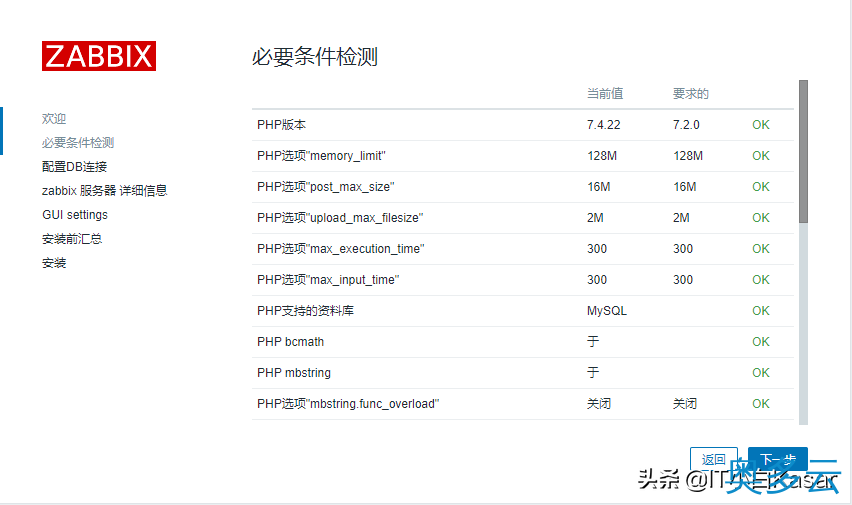Click the PHP bcmath row label
Image resolution: width=852 pixels, height=505 pixels.
(290, 341)
